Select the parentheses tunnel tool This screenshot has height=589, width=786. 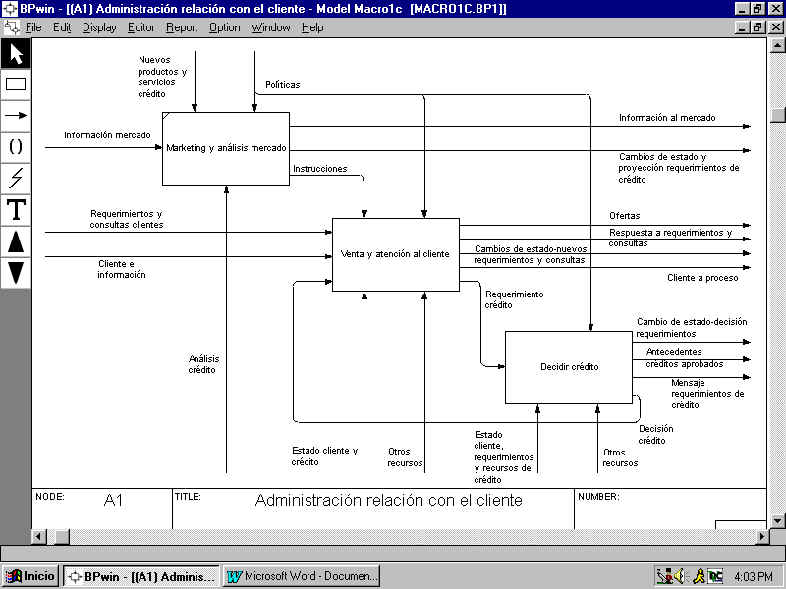click(16, 147)
